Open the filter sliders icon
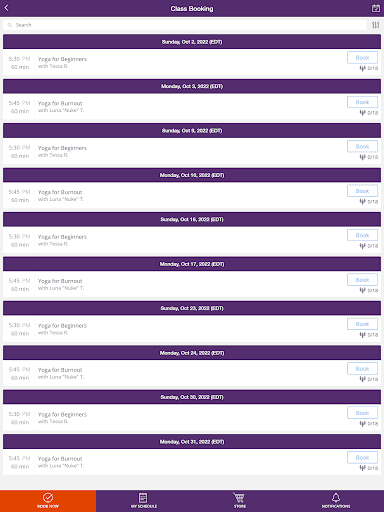 click(376, 25)
